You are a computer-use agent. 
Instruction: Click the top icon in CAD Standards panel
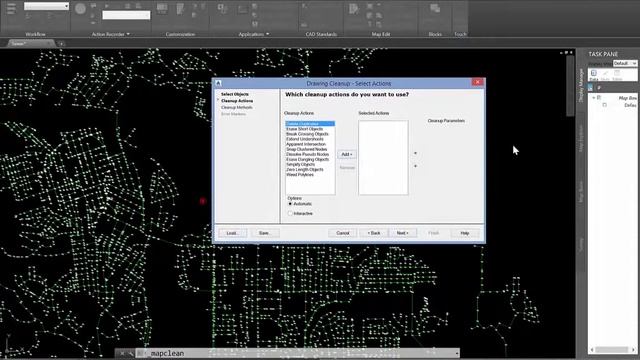(x=304, y=6)
